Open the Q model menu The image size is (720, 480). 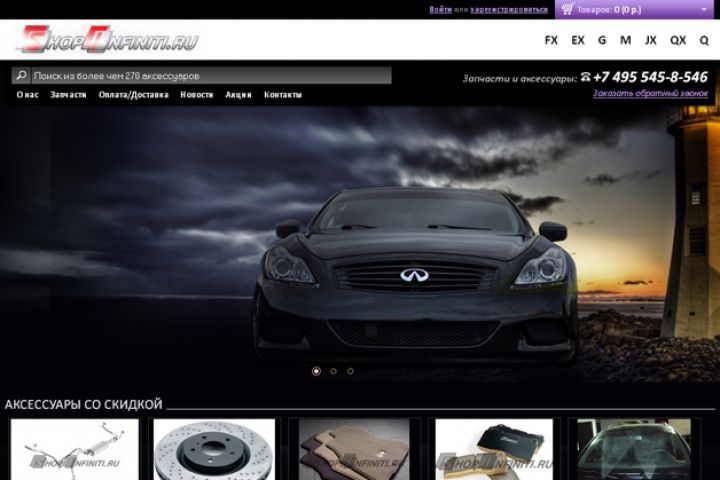pyautogui.click(x=704, y=40)
